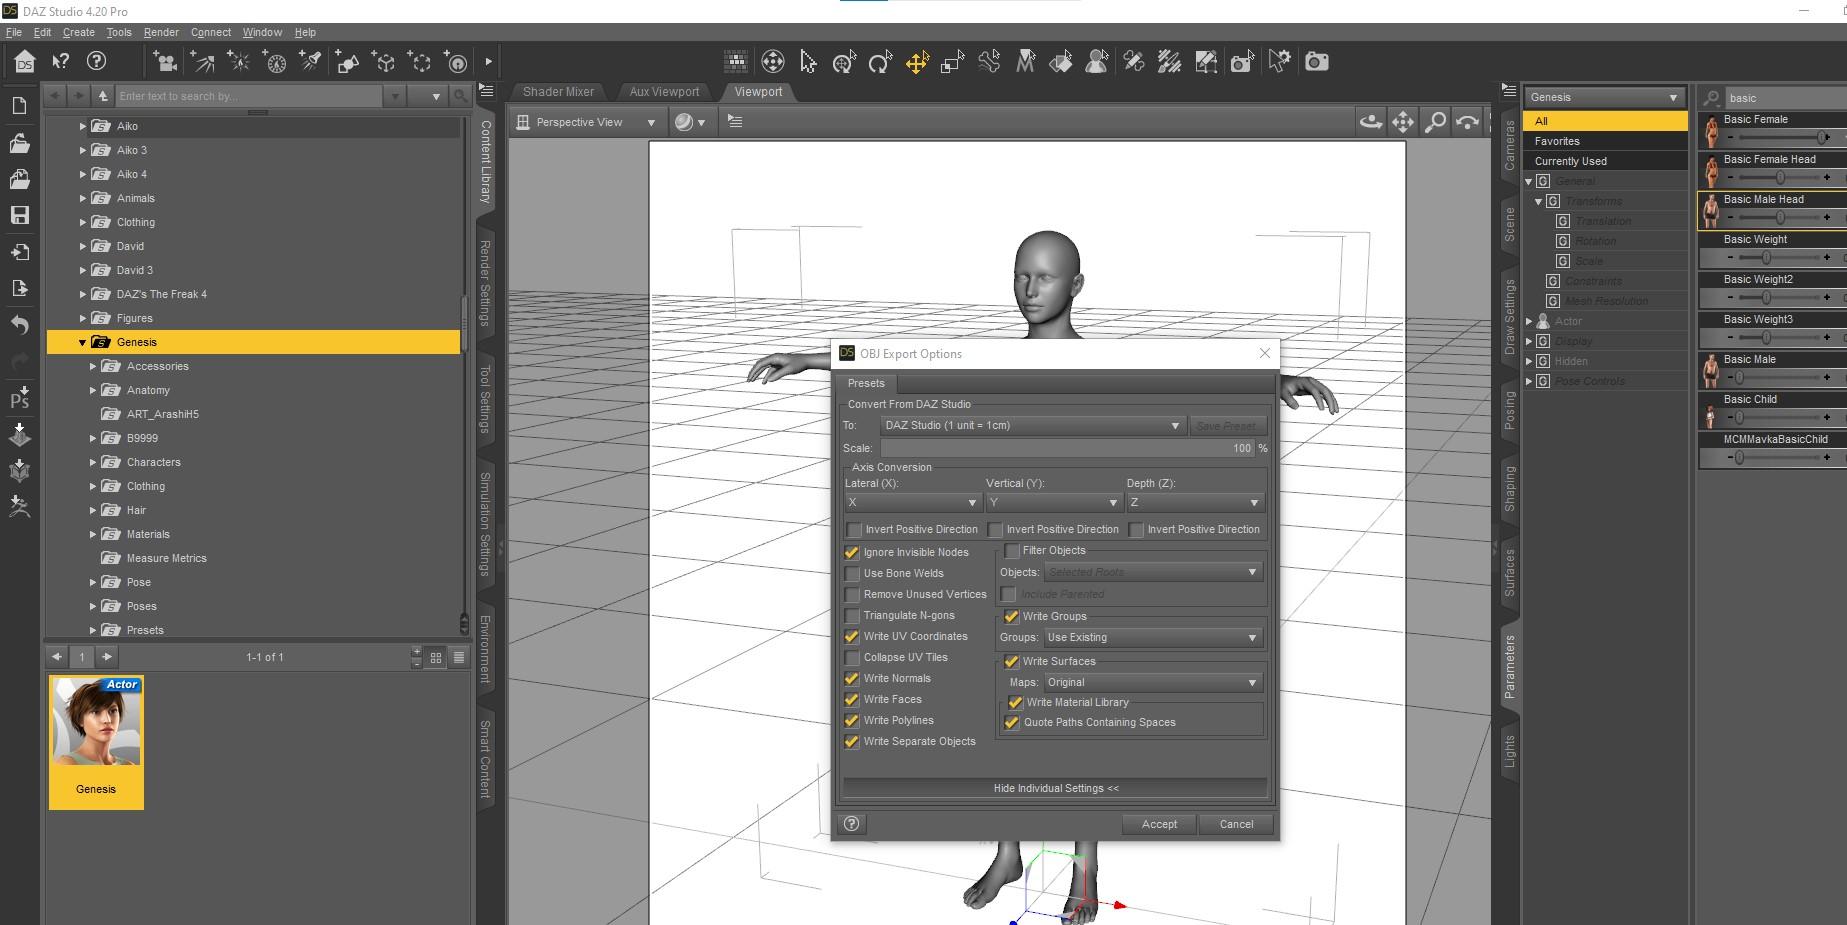Enable Remove Unused Vertices
This screenshot has width=1847, height=925.
tap(852, 594)
